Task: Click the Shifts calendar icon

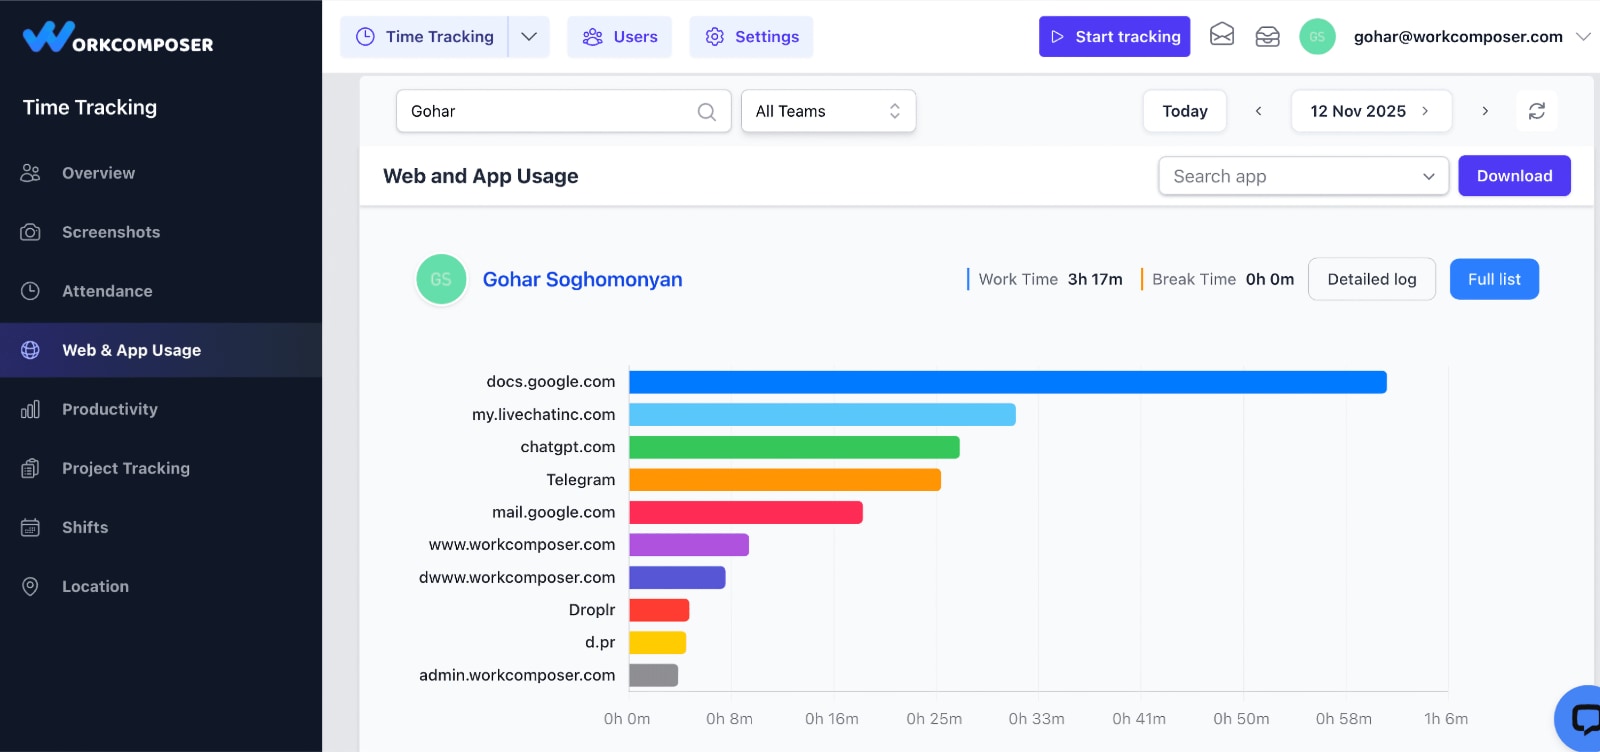Action: [30, 527]
